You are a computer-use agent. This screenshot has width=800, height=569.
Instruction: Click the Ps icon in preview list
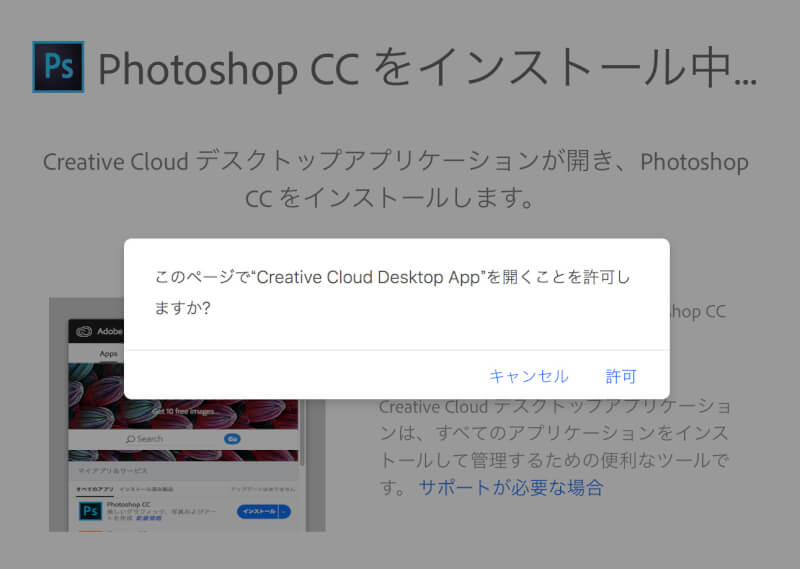pyautogui.click(x=90, y=511)
